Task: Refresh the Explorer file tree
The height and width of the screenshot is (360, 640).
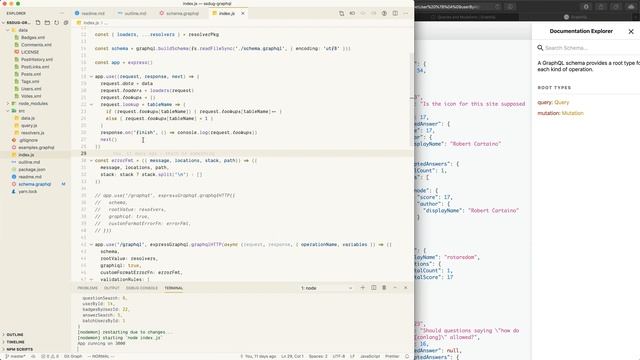Action: tap(57, 23)
